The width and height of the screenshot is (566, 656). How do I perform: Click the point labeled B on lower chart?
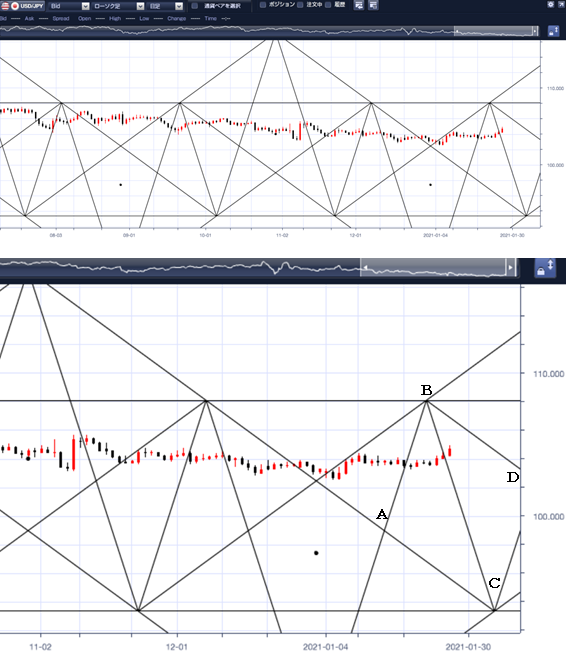tap(426, 390)
